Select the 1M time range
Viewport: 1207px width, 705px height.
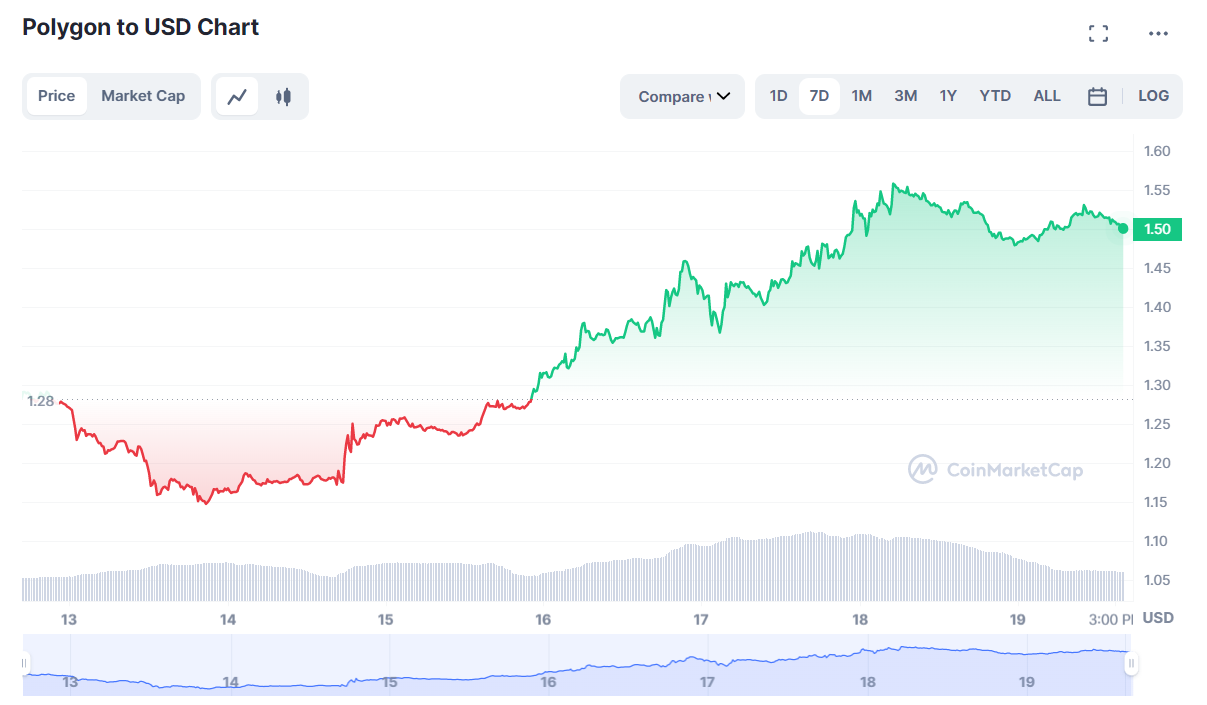pyautogui.click(x=861, y=96)
